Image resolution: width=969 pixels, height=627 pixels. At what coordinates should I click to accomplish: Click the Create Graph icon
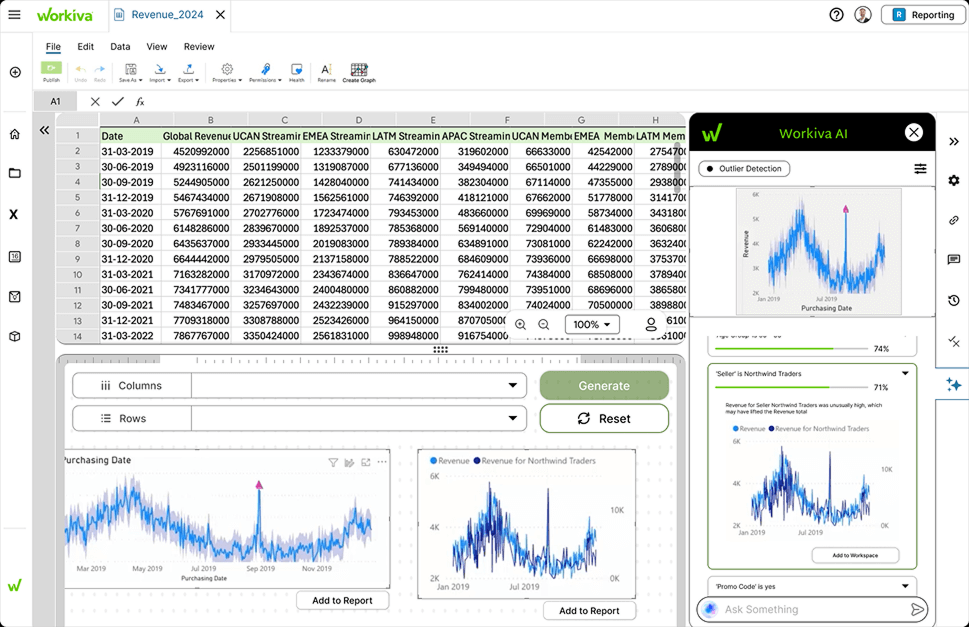(x=359, y=72)
